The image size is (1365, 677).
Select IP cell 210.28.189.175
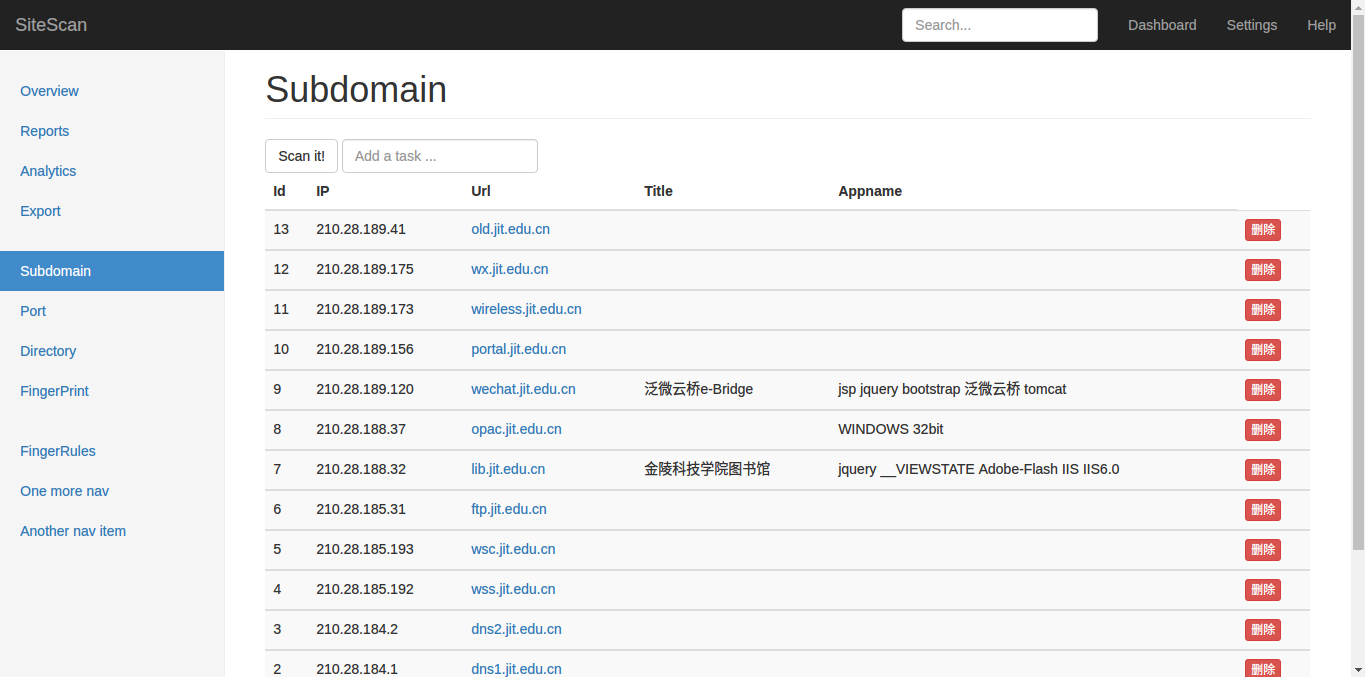(x=365, y=269)
